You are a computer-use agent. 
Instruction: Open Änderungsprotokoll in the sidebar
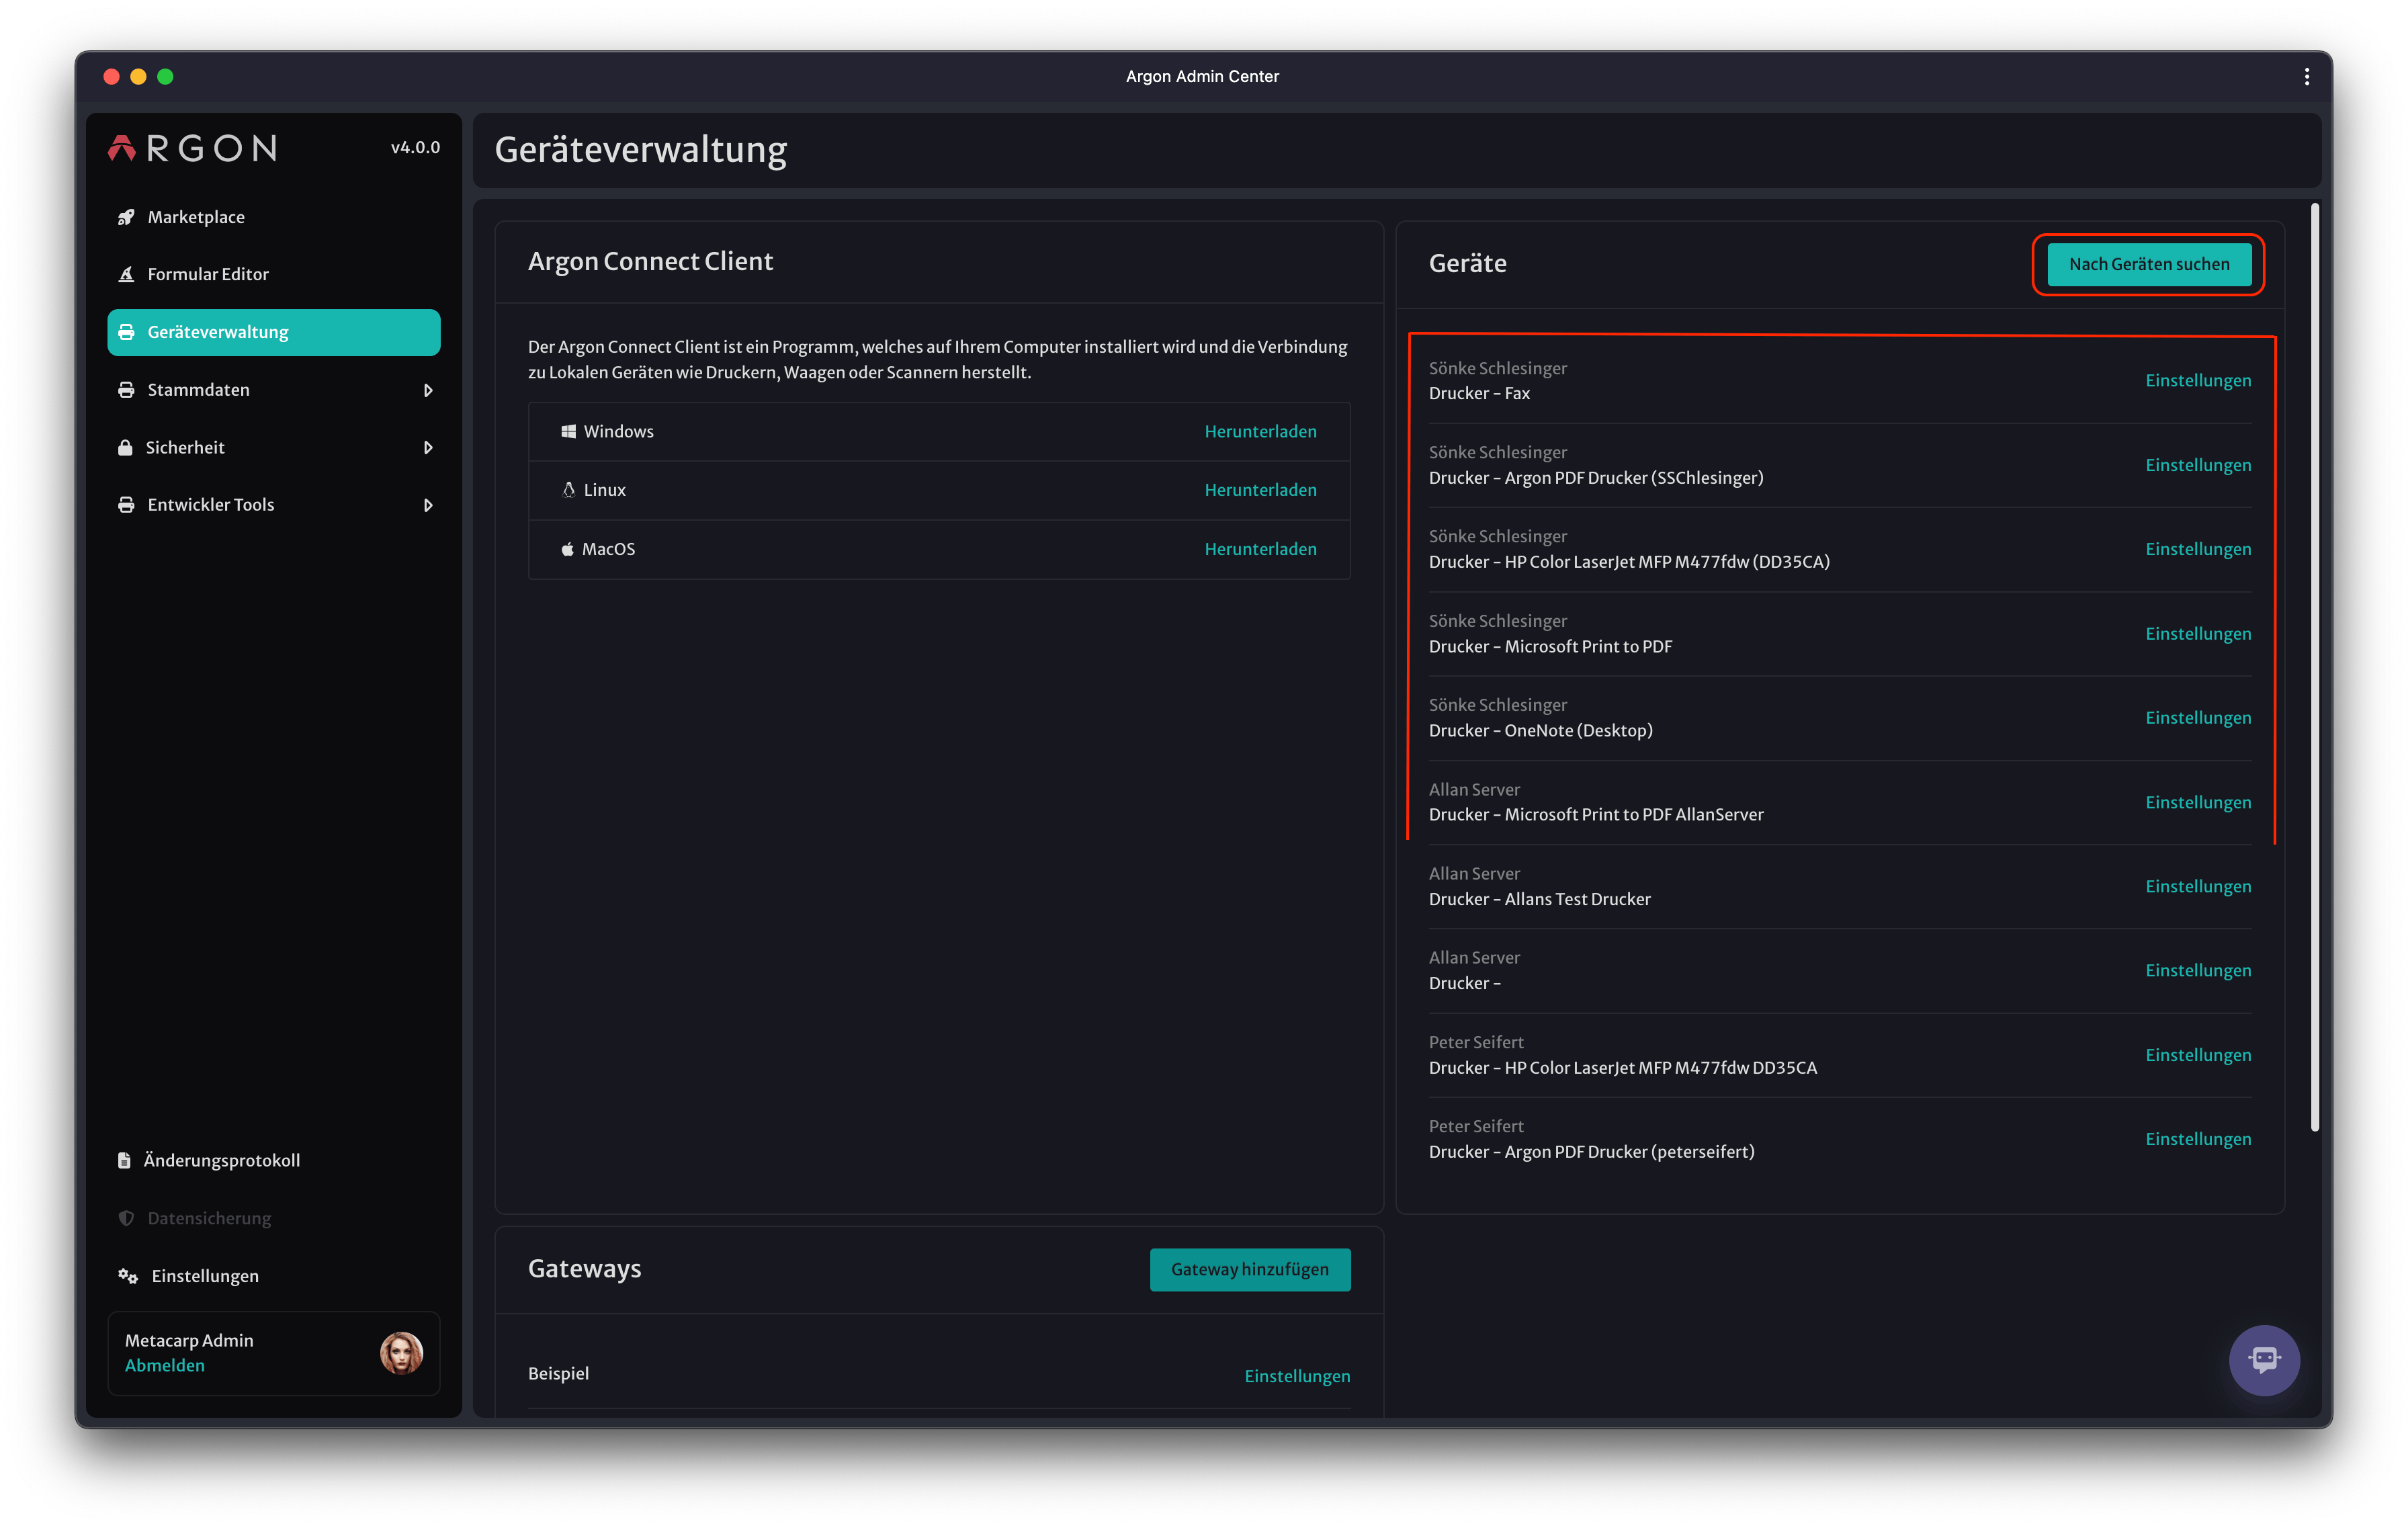(274, 1160)
